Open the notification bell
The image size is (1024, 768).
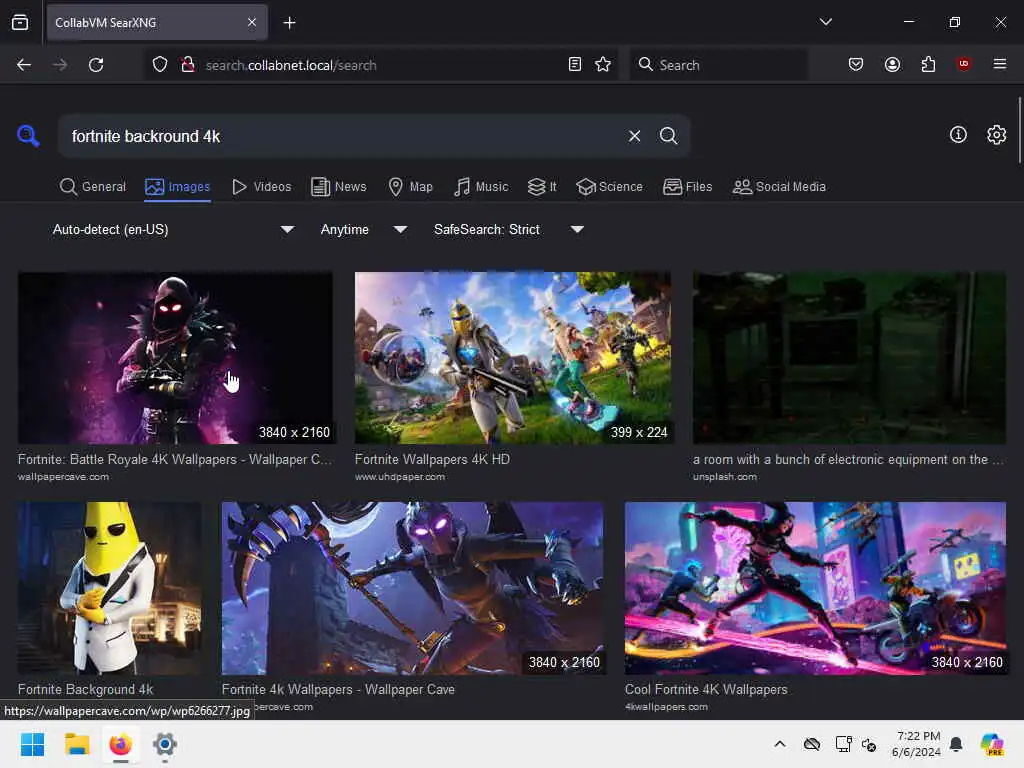pyautogui.click(x=956, y=744)
